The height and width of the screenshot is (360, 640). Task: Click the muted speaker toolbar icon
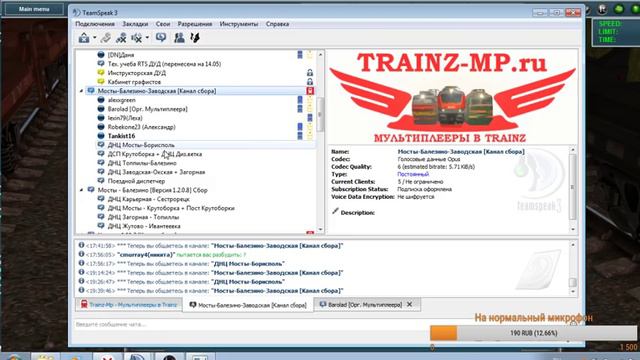[137, 38]
